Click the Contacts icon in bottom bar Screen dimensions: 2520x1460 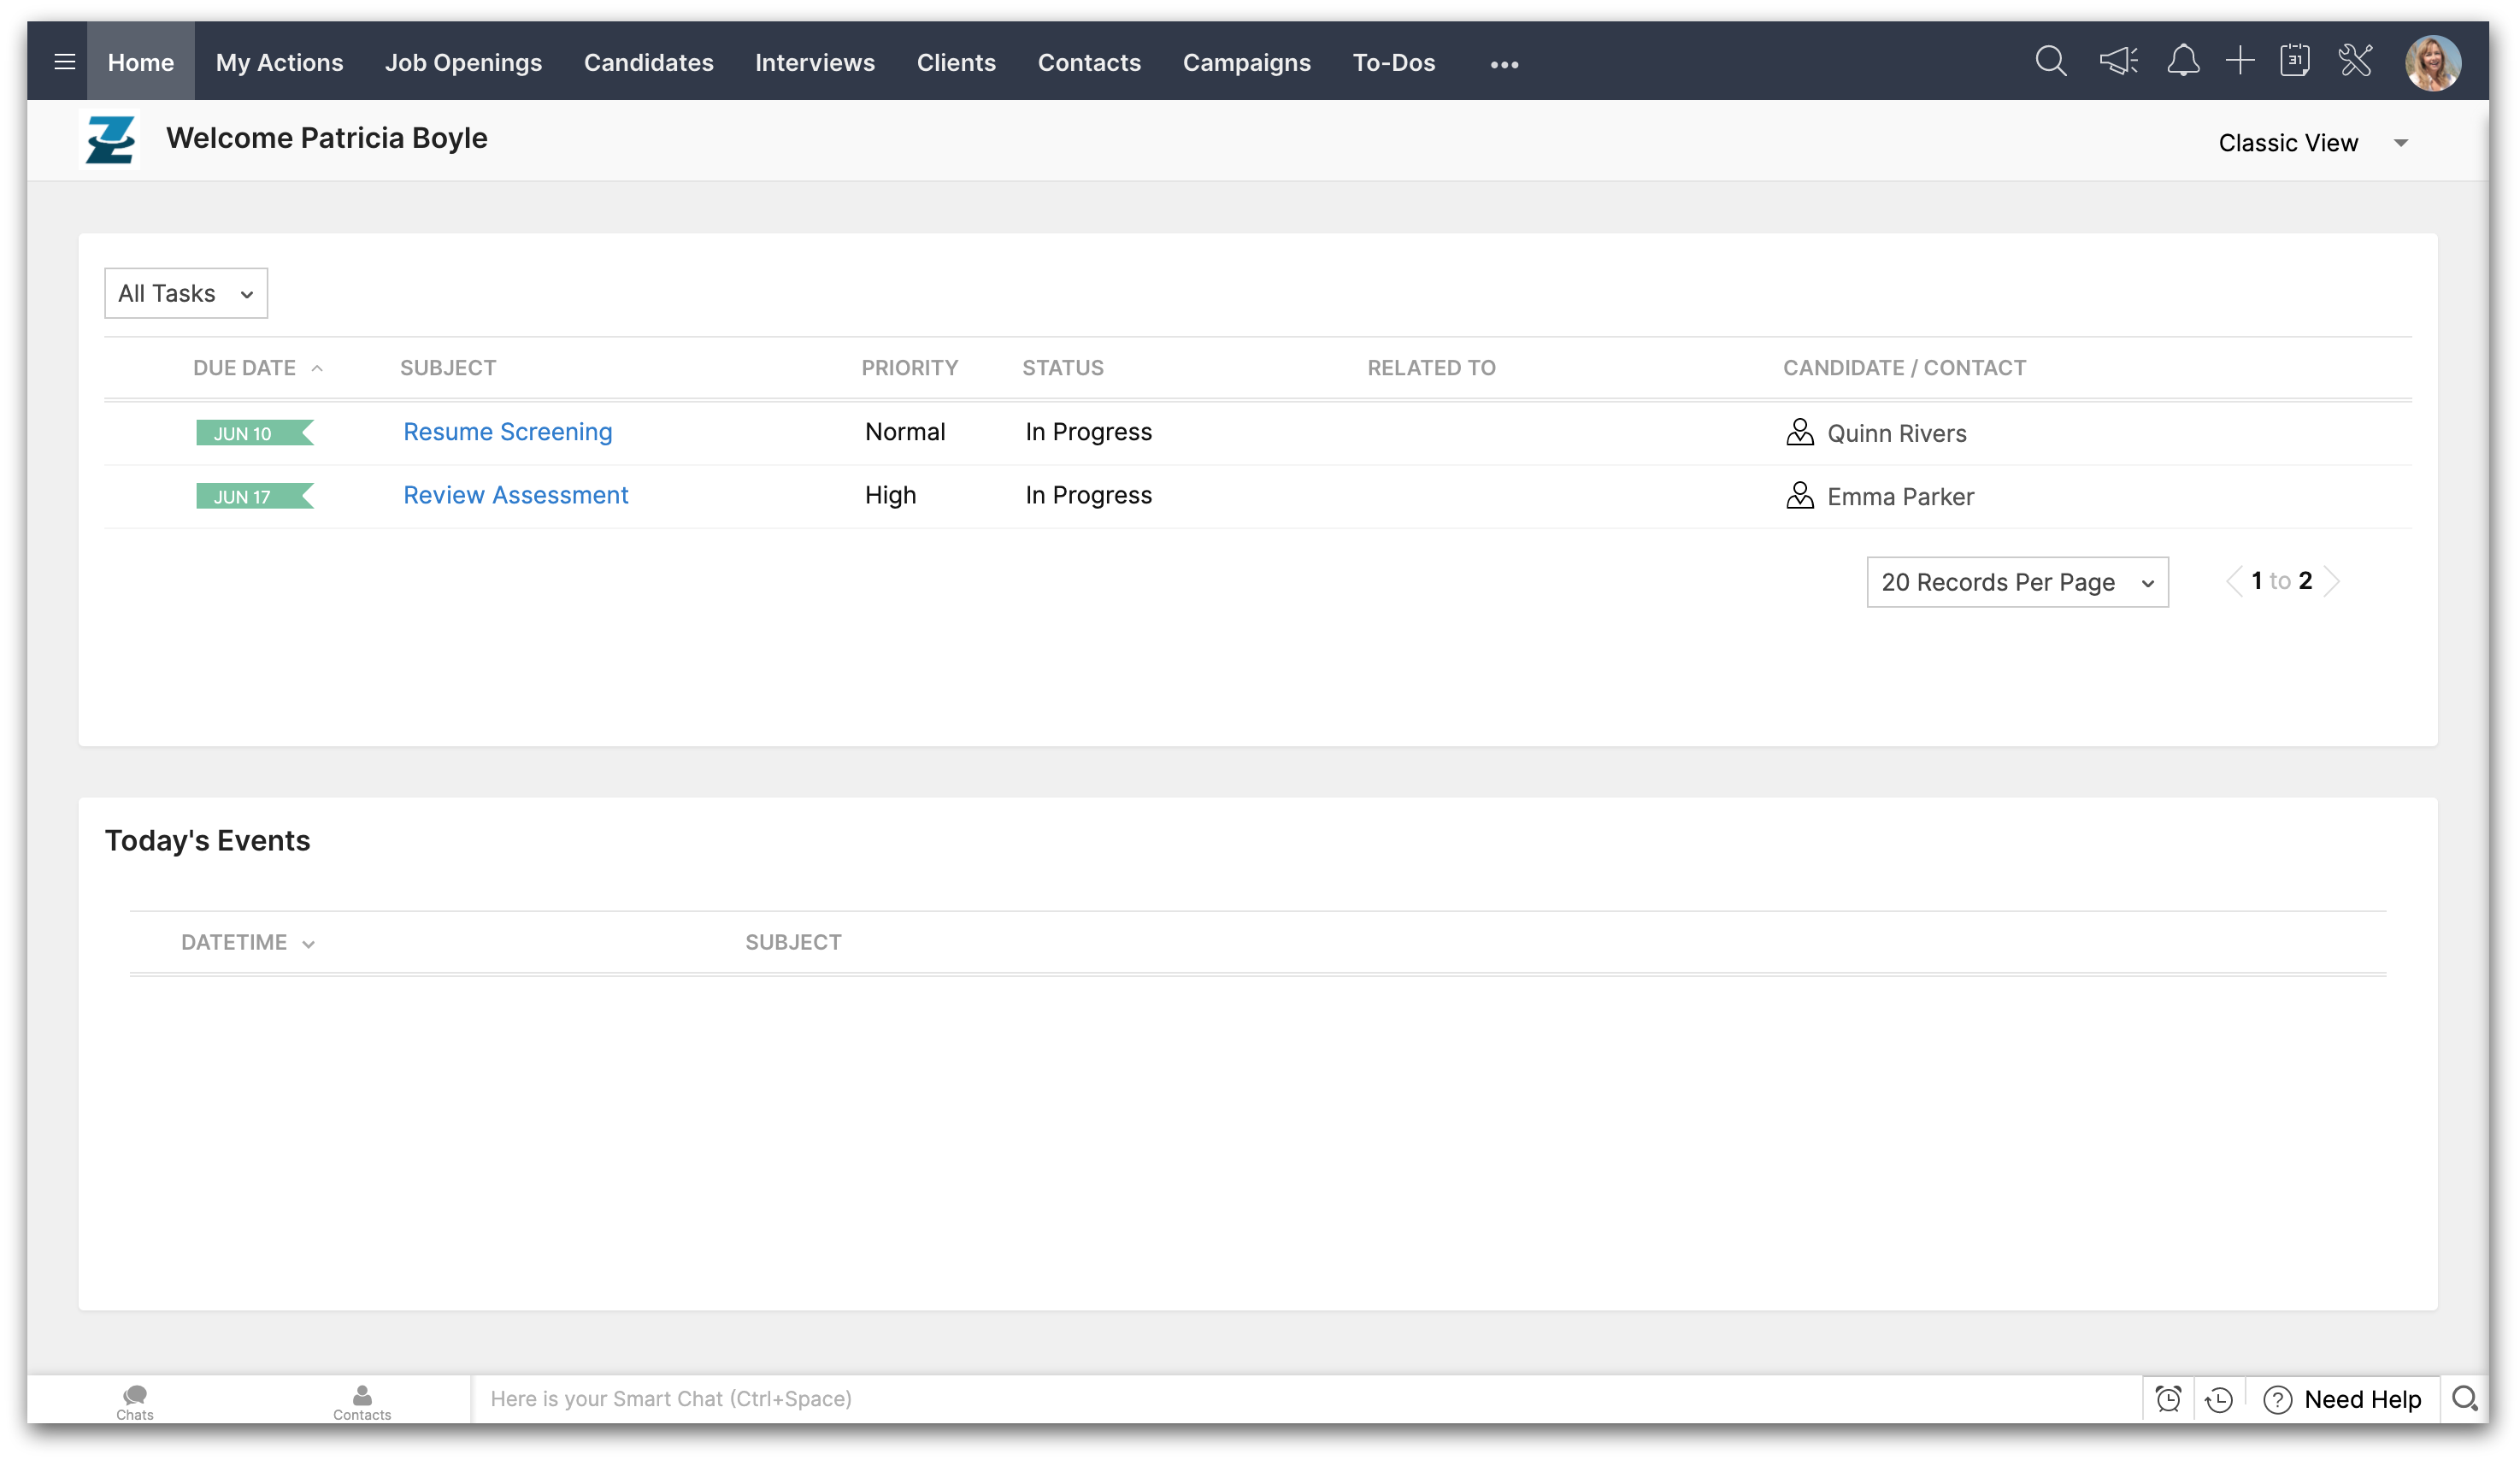tap(362, 1401)
